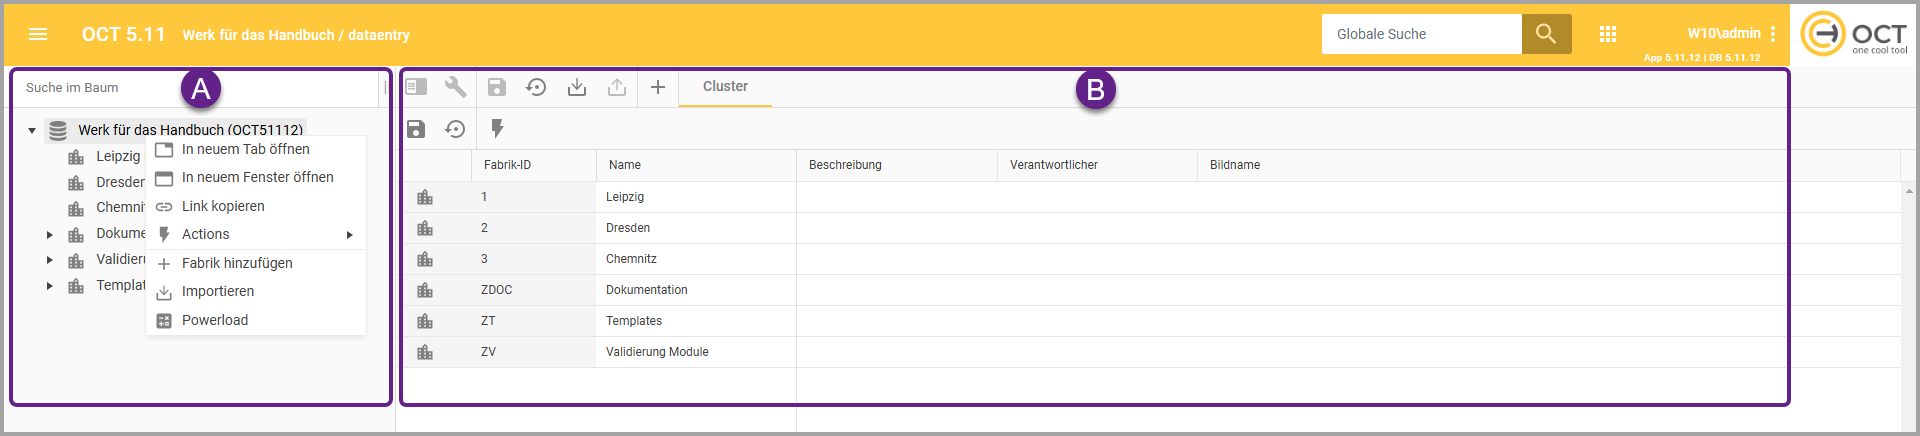
Task: Choose Fabrik hinzufügen from context menu
Action: 237,263
